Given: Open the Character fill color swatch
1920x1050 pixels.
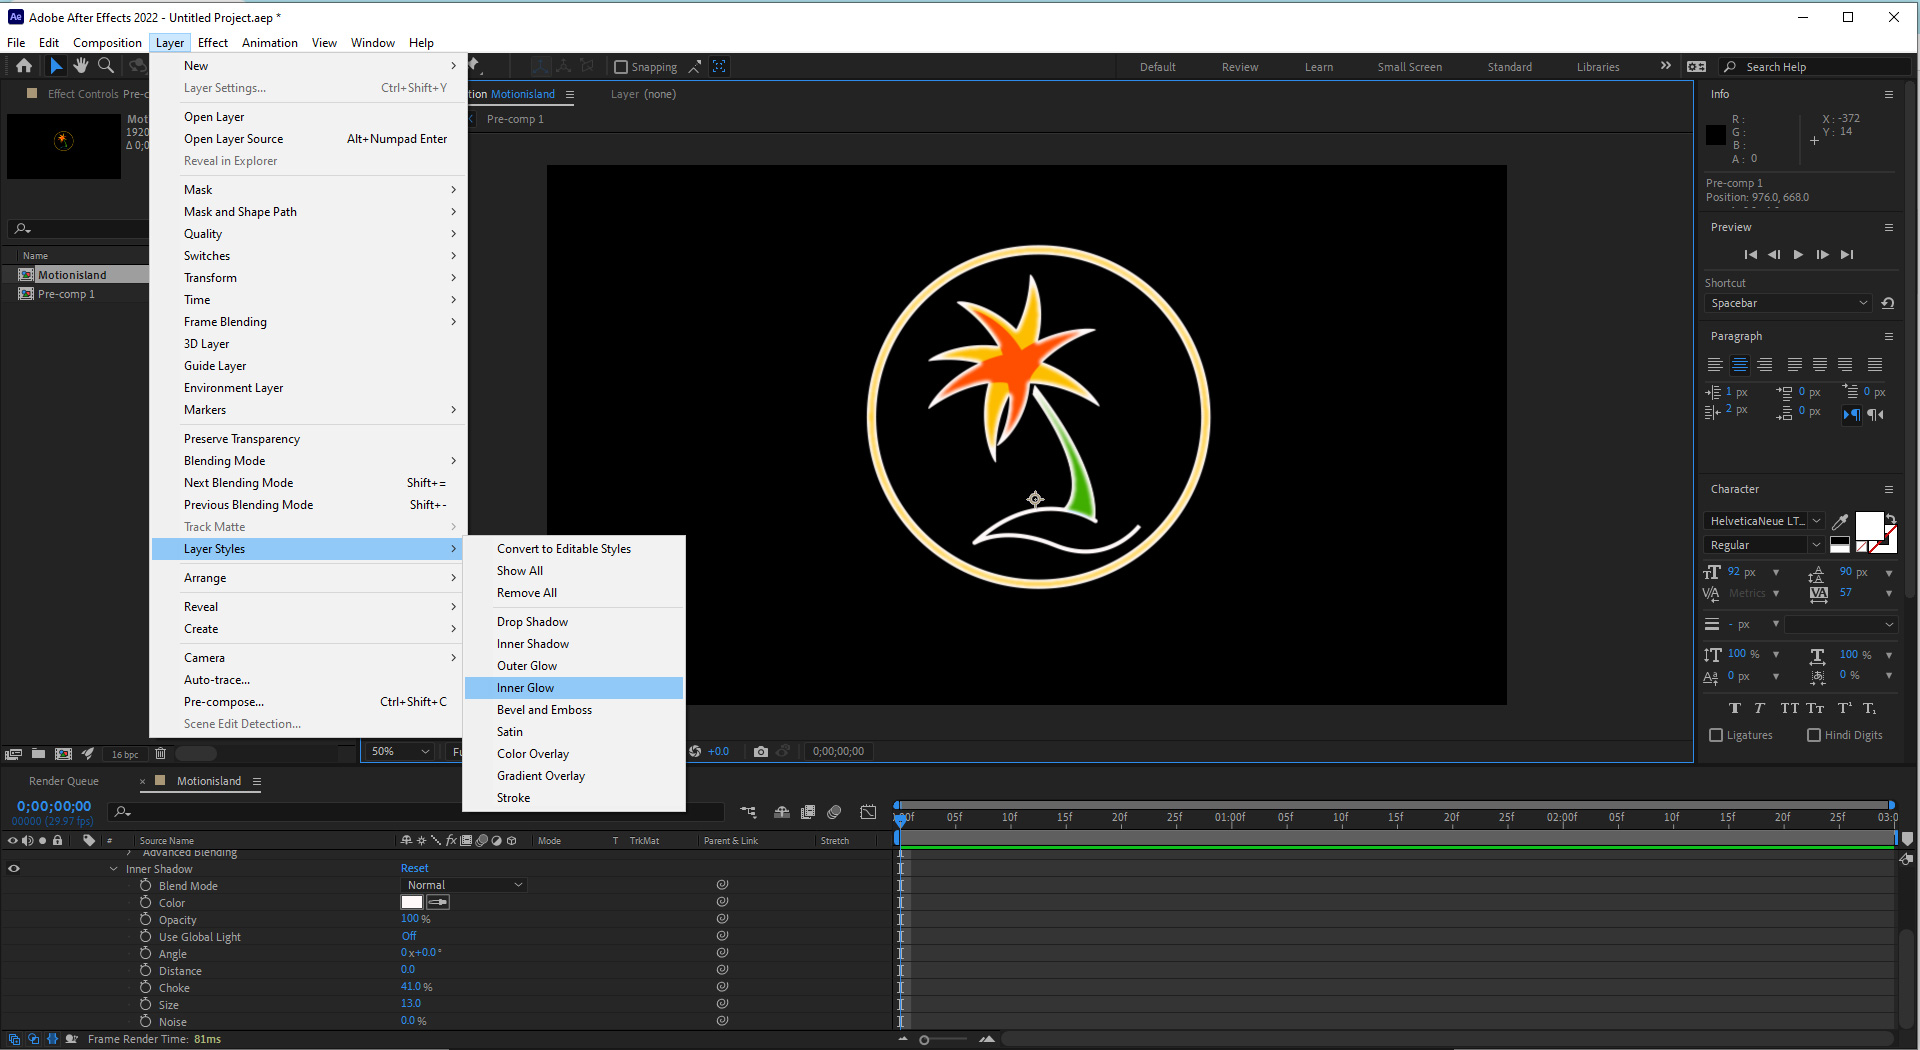Looking at the screenshot, I should (1869, 526).
